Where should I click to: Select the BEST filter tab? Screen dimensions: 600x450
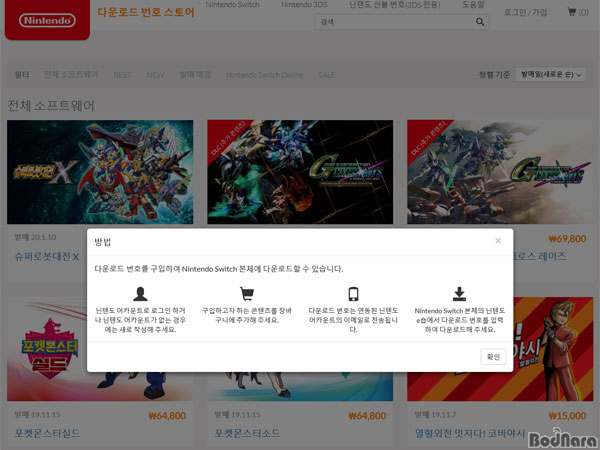[122, 75]
